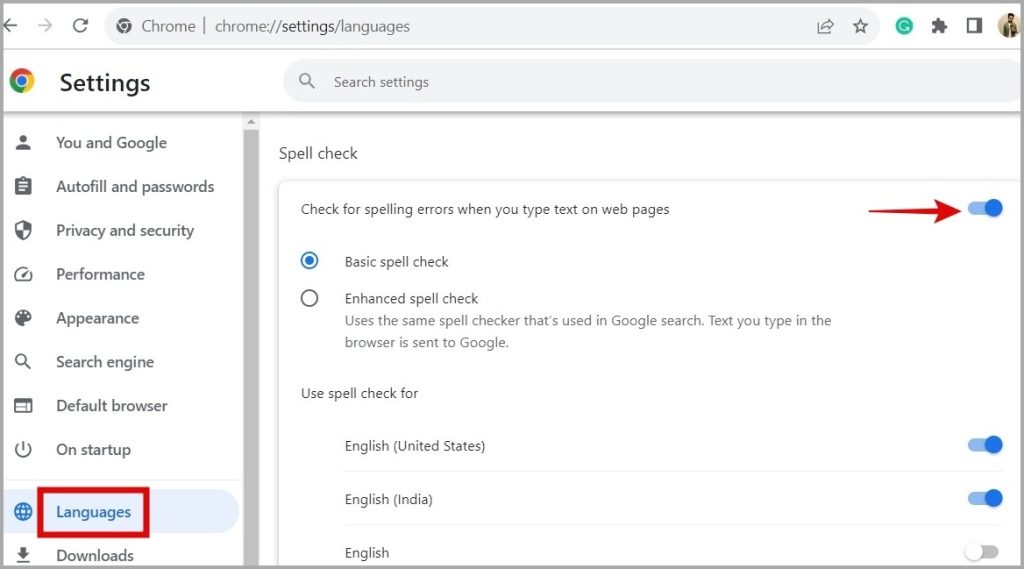Click the 'Use spell check for' label
The image size is (1024, 569).
point(359,393)
